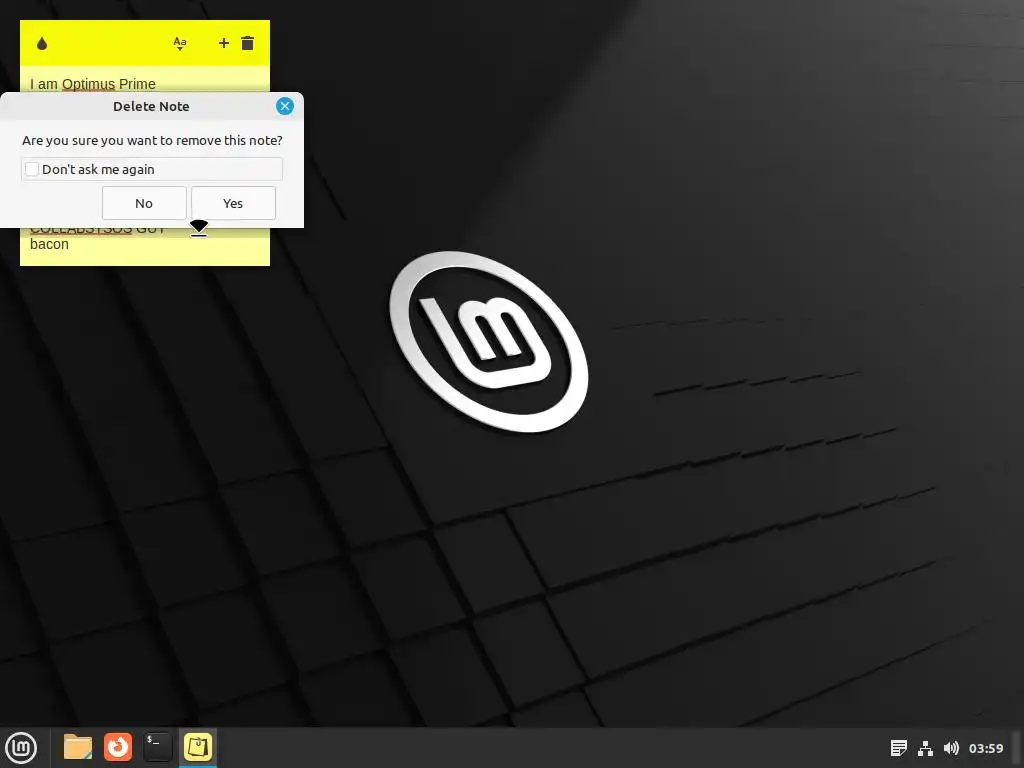Confirm deletion with the Yes button
This screenshot has width=1024, height=768.
(x=233, y=203)
